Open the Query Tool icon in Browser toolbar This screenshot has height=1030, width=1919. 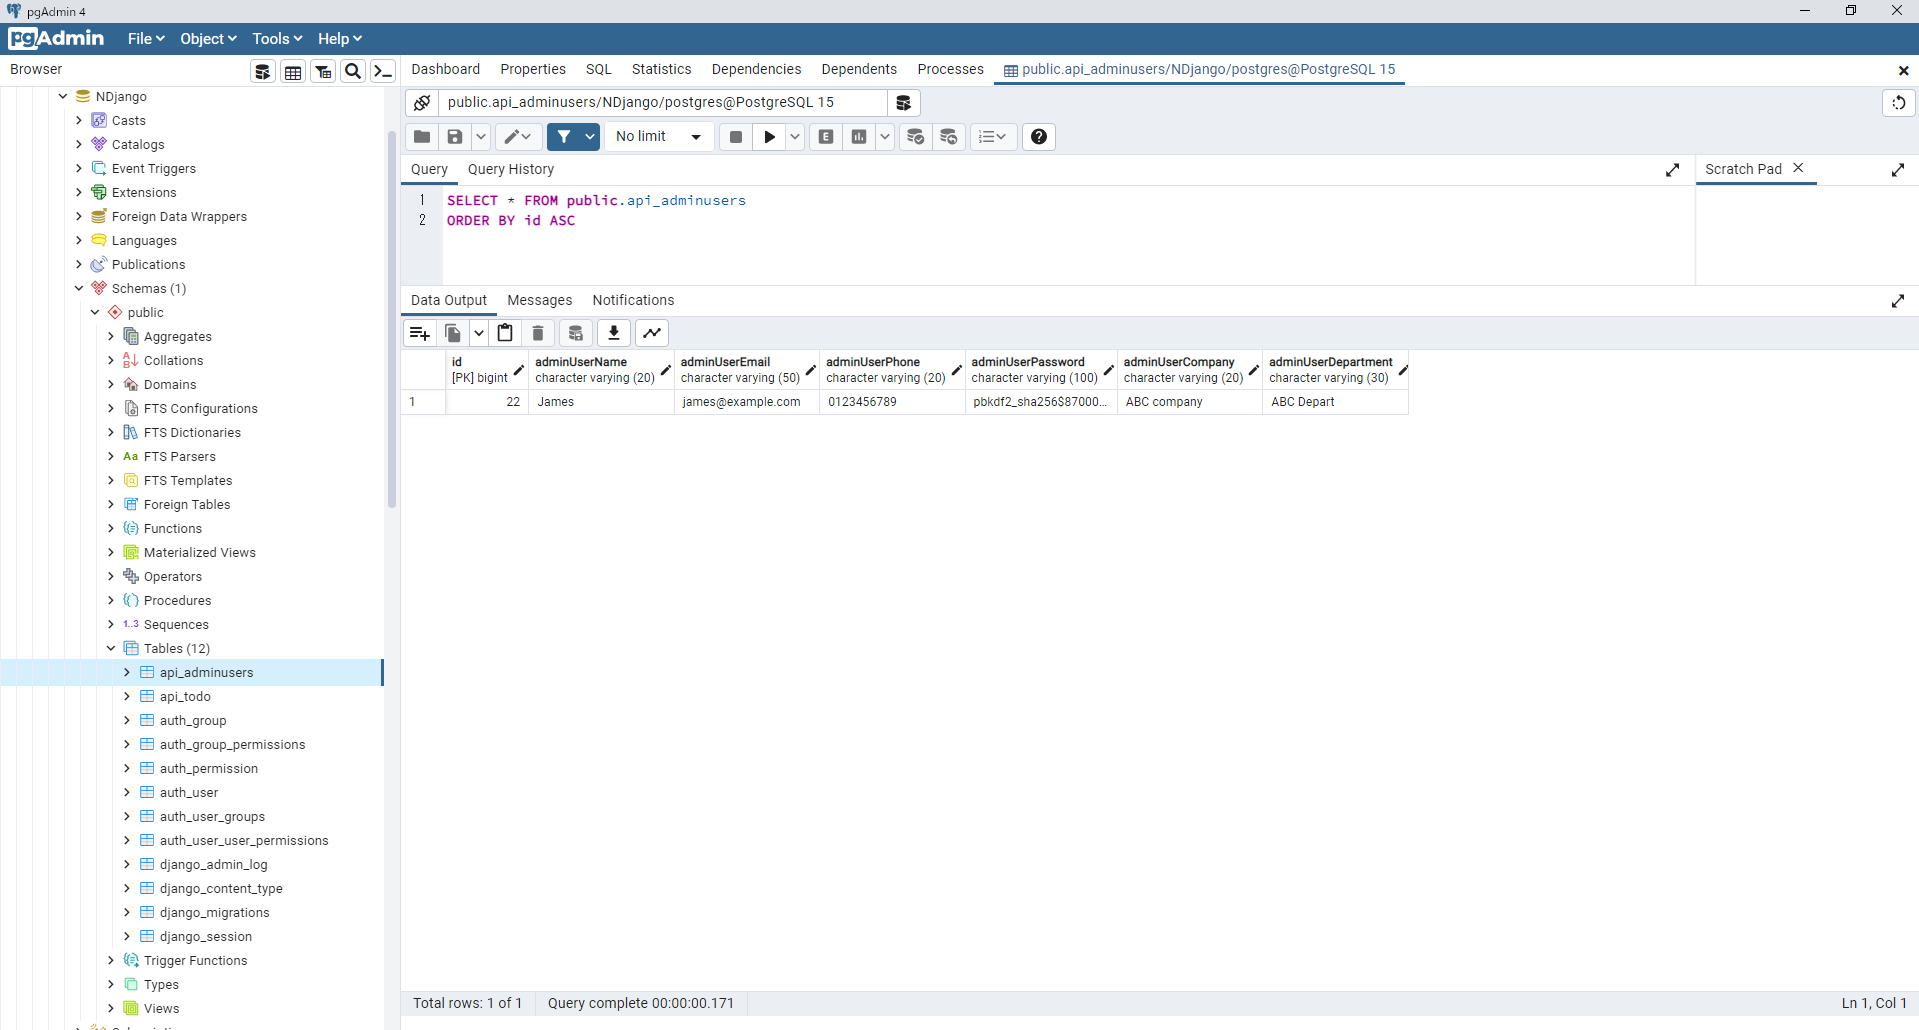(x=263, y=71)
